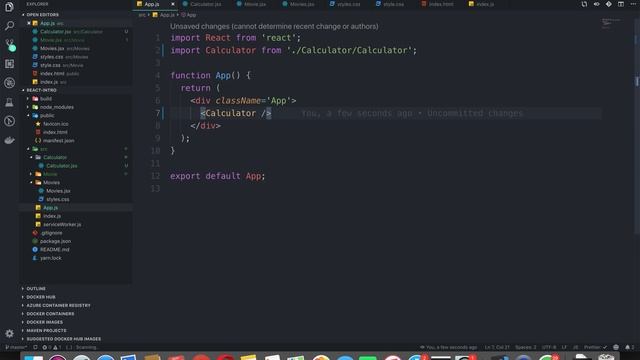The height and width of the screenshot is (360, 640).
Task: Click the editor minimap preview
Action: (611, 23)
